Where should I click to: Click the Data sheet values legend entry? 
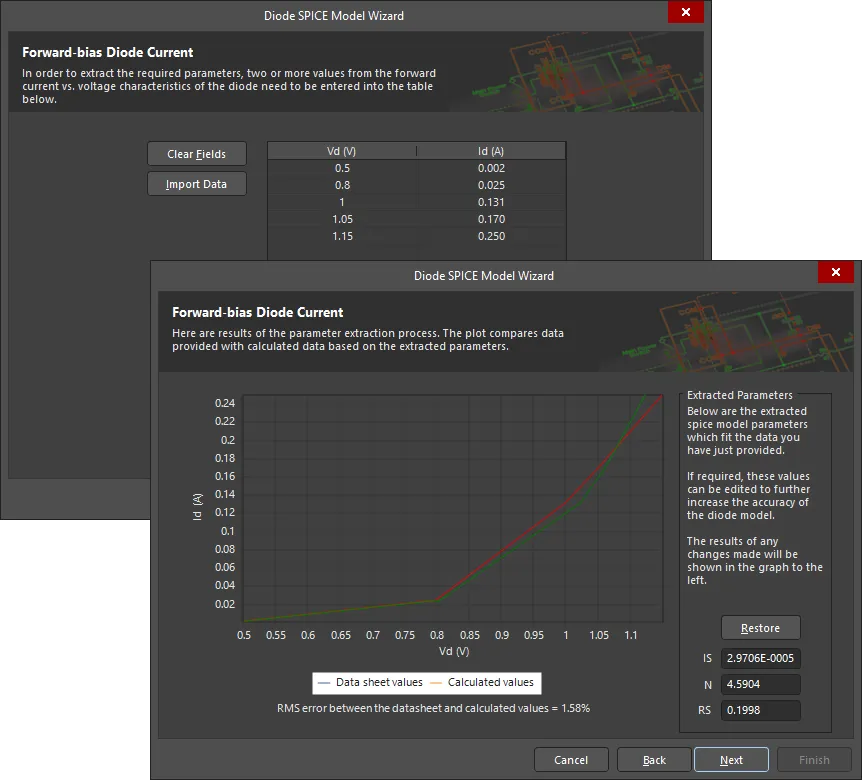tap(370, 683)
